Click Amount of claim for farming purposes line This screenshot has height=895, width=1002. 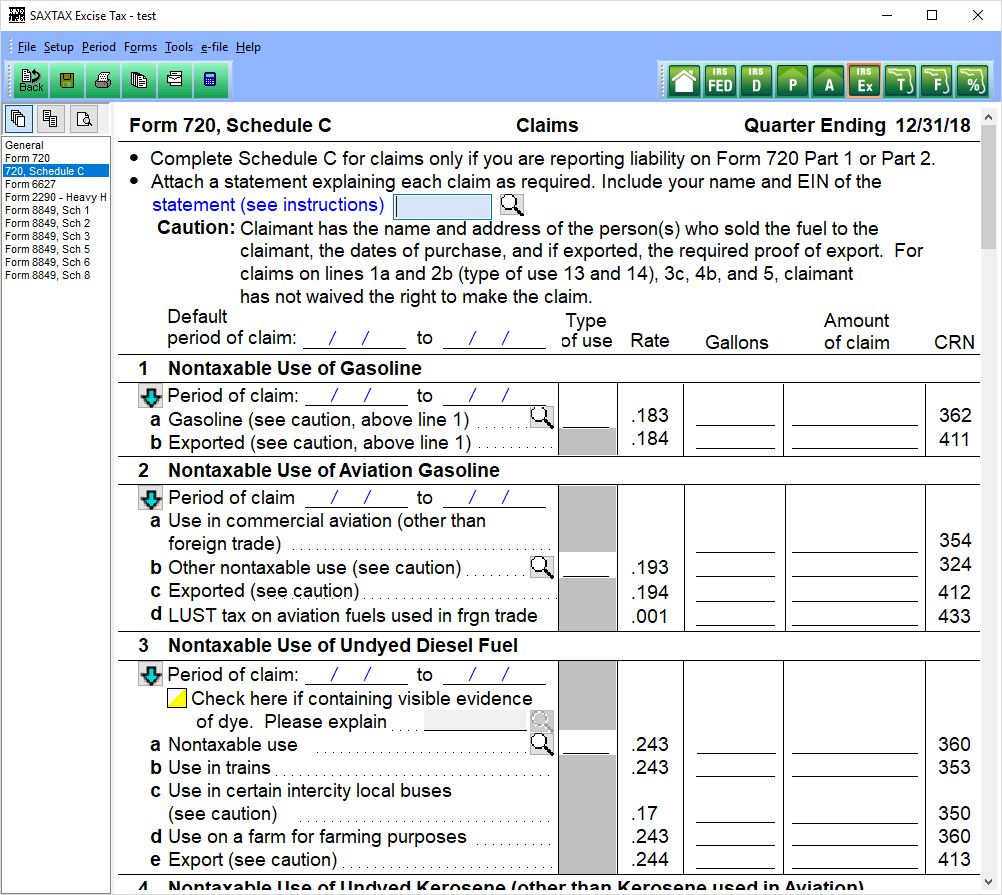[855, 836]
